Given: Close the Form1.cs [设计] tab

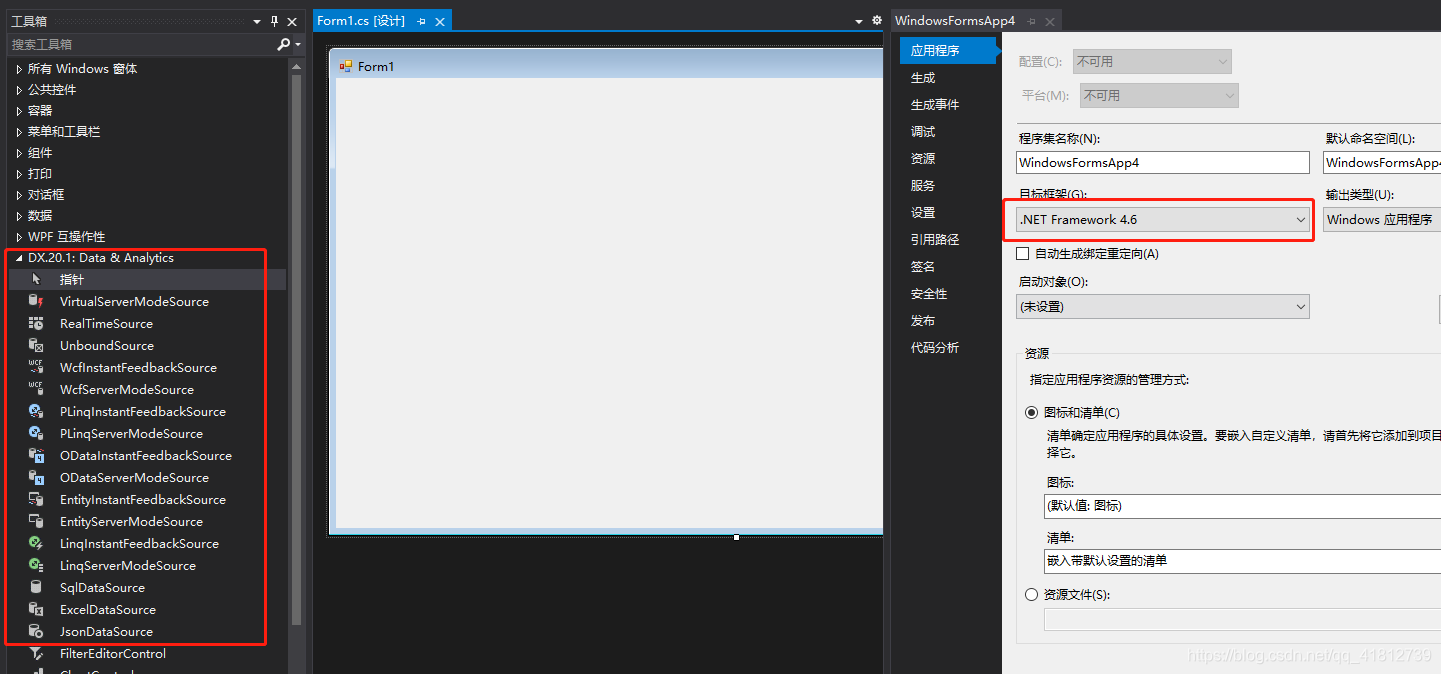Looking at the screenshot, I should (440, 21).
